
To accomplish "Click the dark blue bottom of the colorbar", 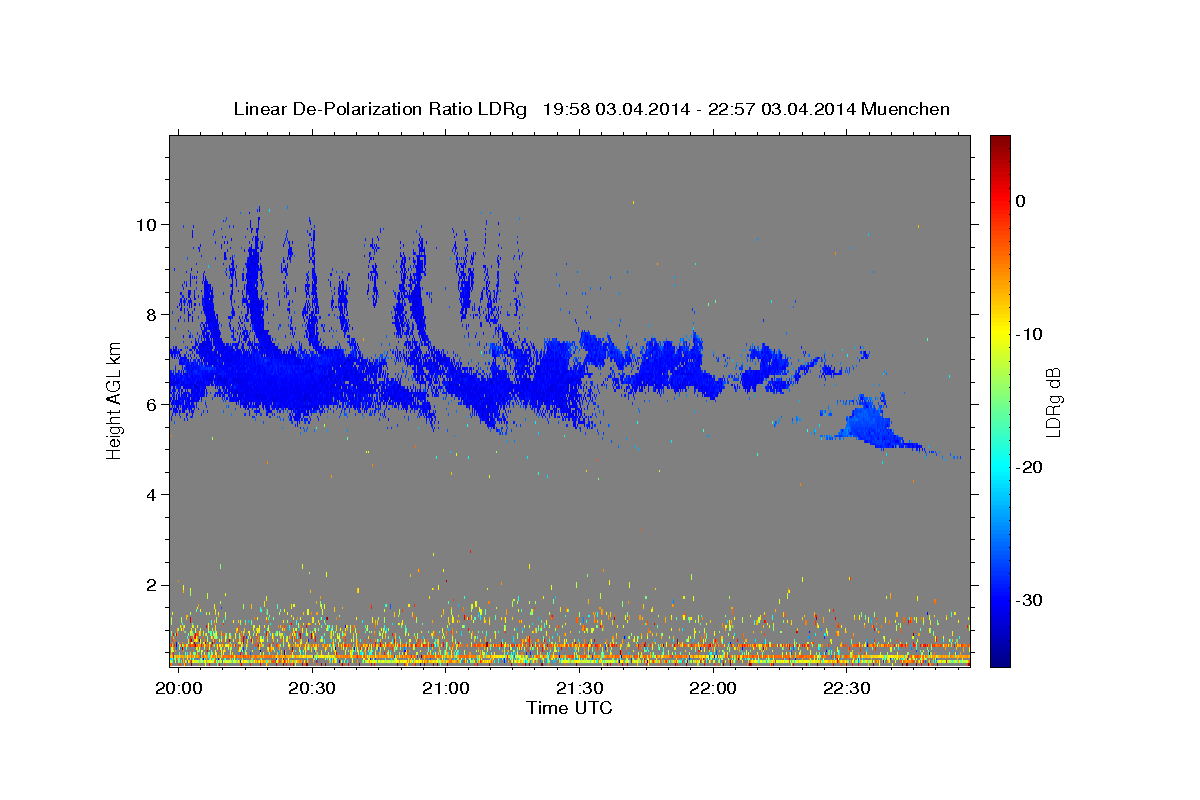I will pos(999,658).
